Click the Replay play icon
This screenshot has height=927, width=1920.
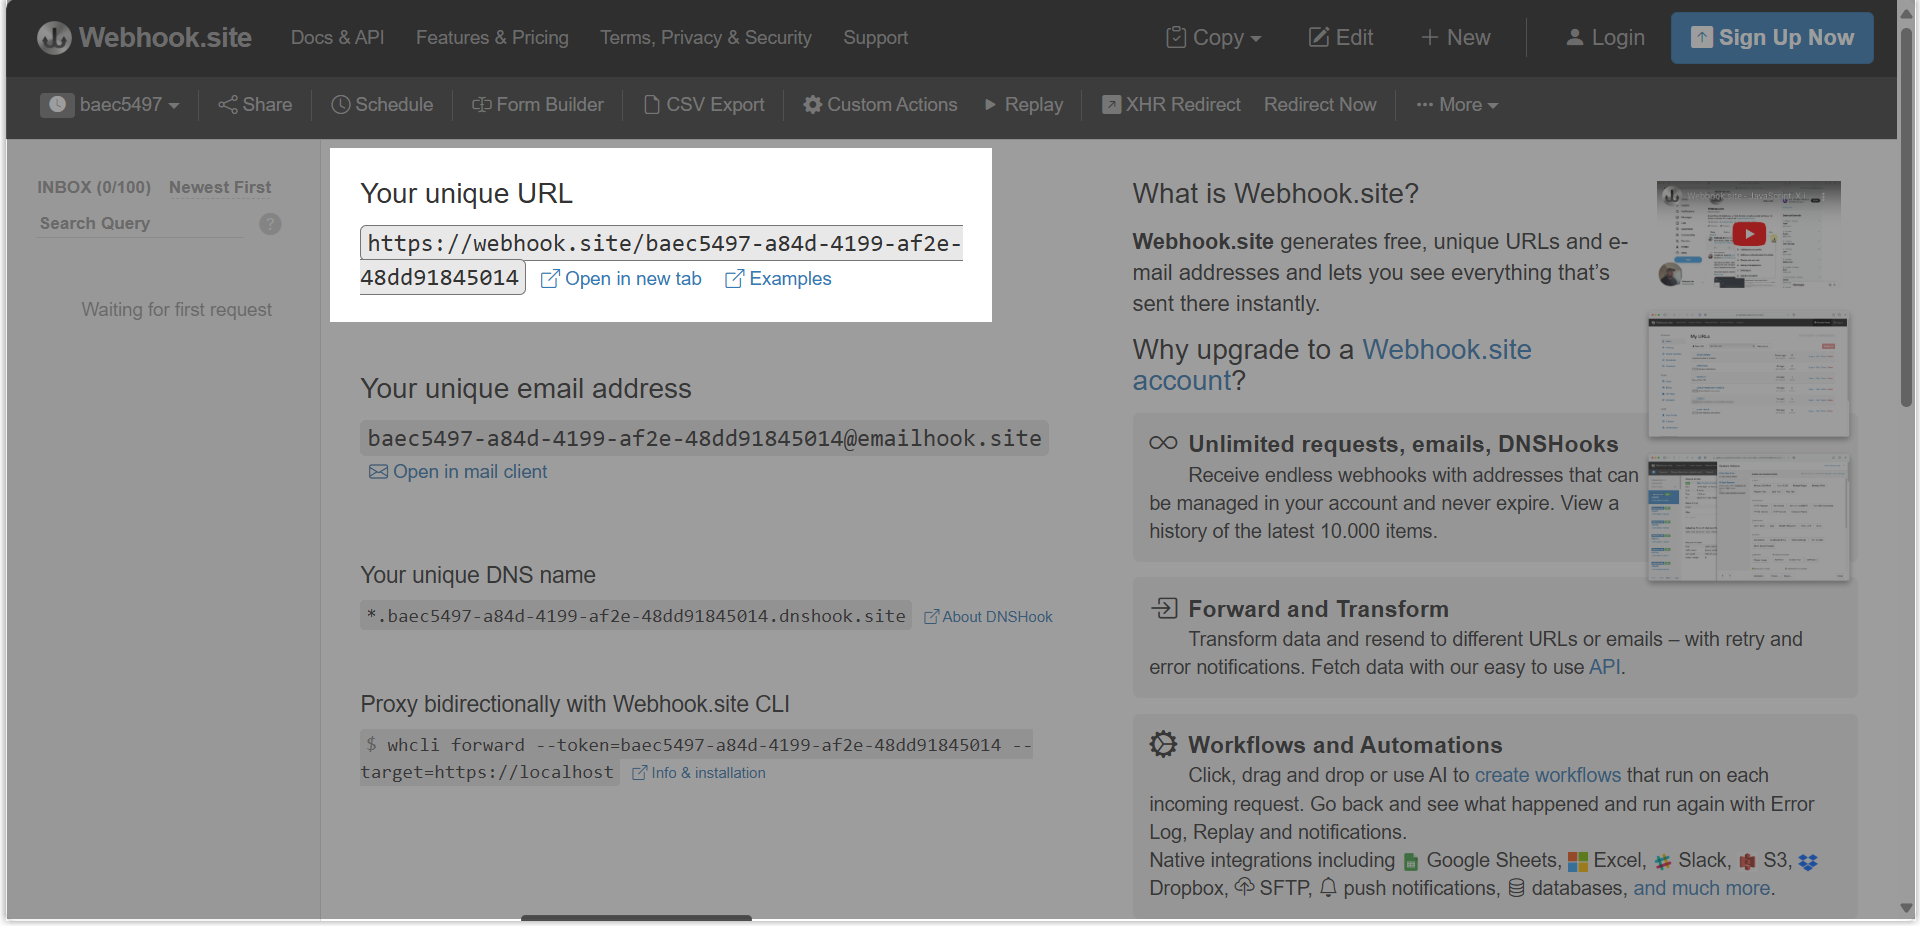[991, 104]
